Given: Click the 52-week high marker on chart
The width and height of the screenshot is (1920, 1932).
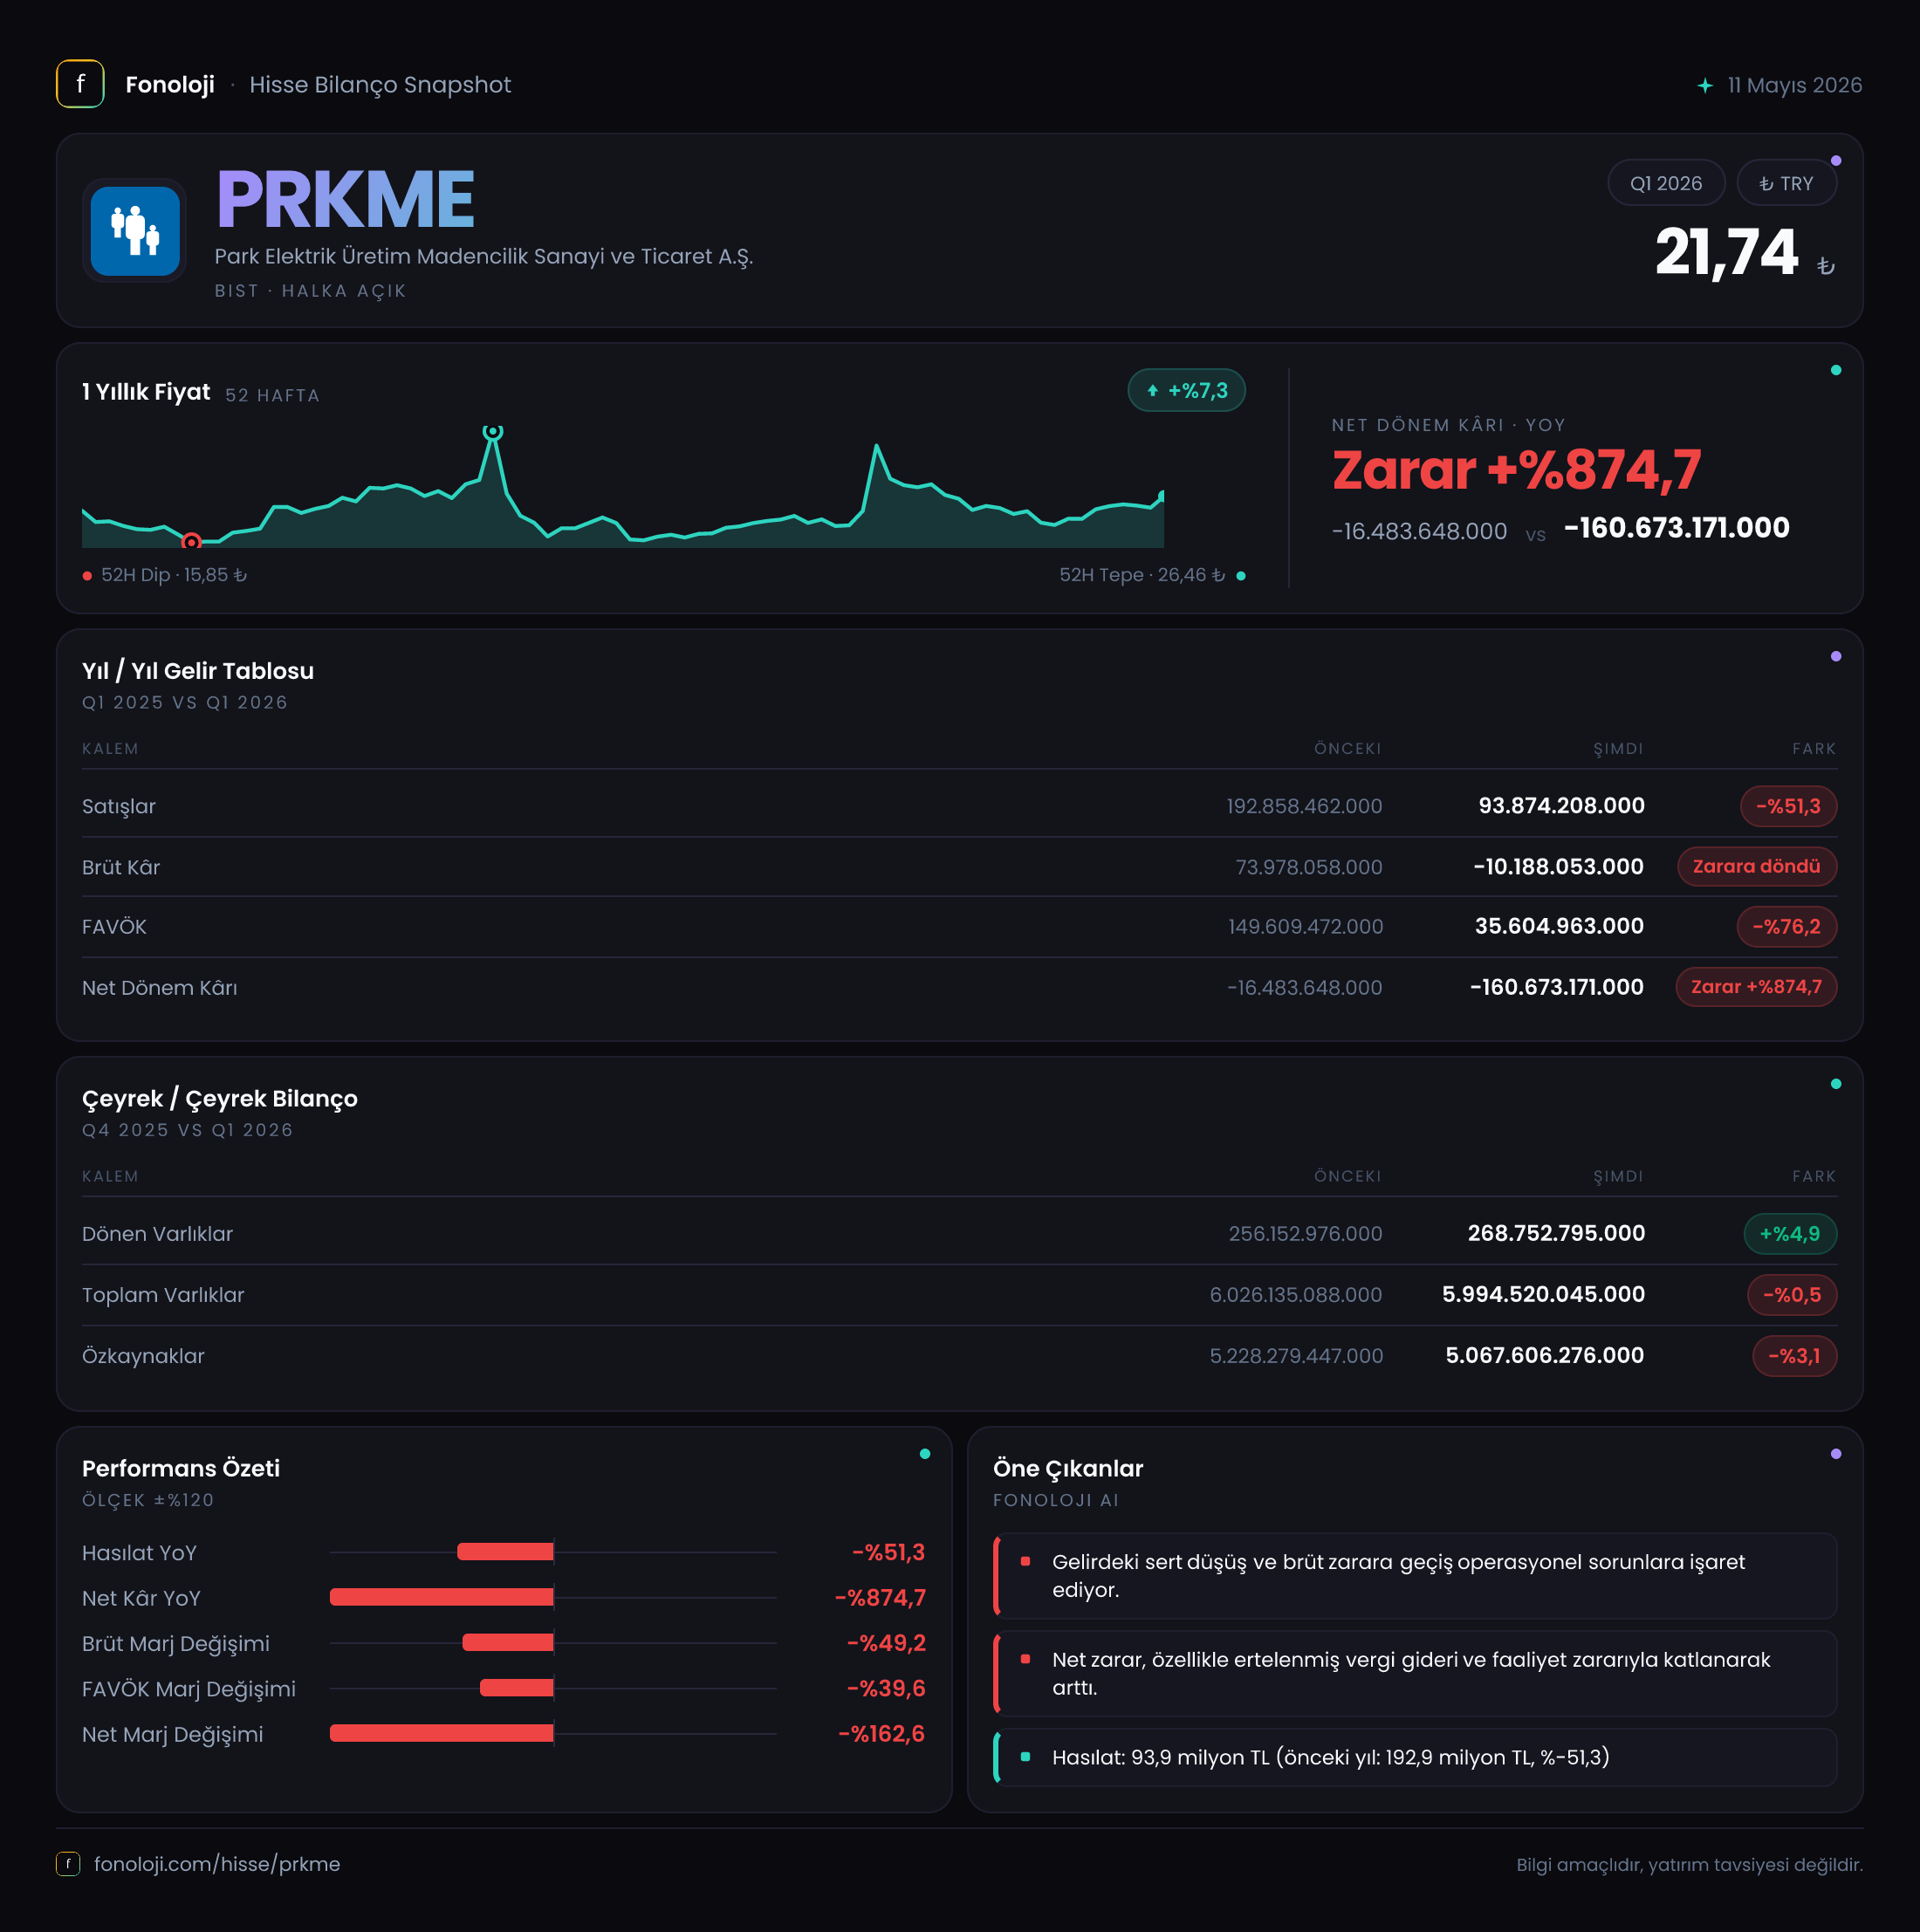Looking at the screenshot, I should pyautogui.click(x=492, y=432).
